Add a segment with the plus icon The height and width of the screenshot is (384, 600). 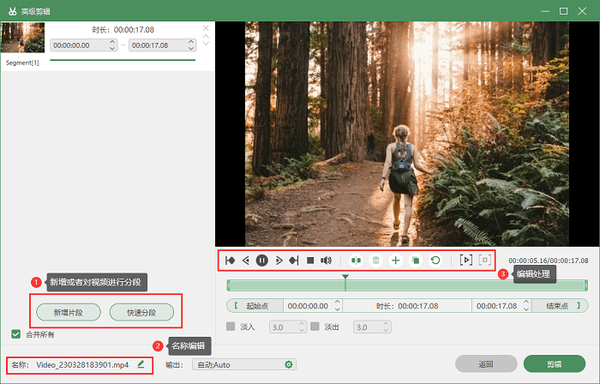coord(395,260)
